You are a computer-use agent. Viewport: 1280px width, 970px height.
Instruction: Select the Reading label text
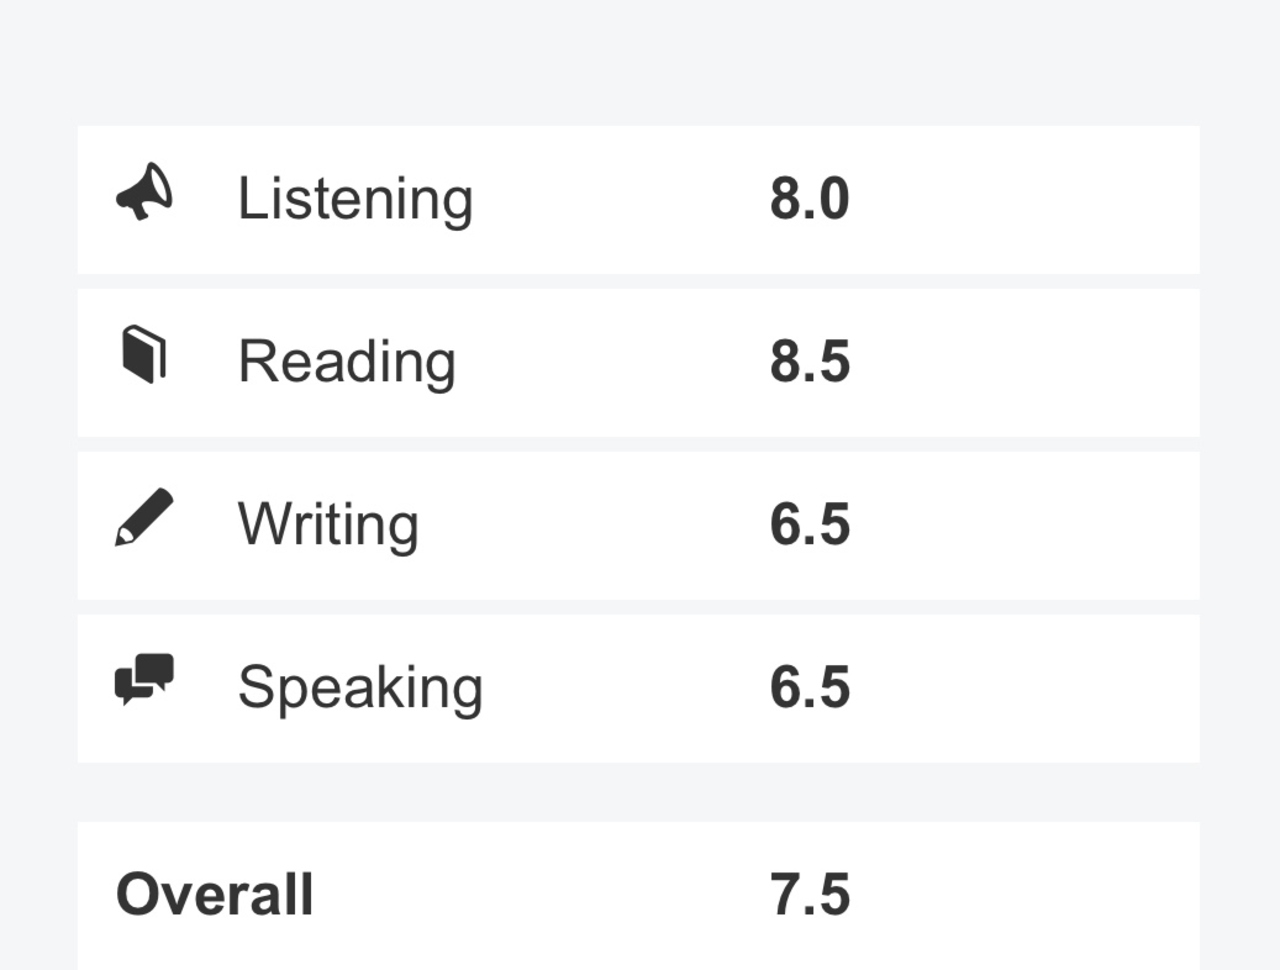click(x=347, y=362)
